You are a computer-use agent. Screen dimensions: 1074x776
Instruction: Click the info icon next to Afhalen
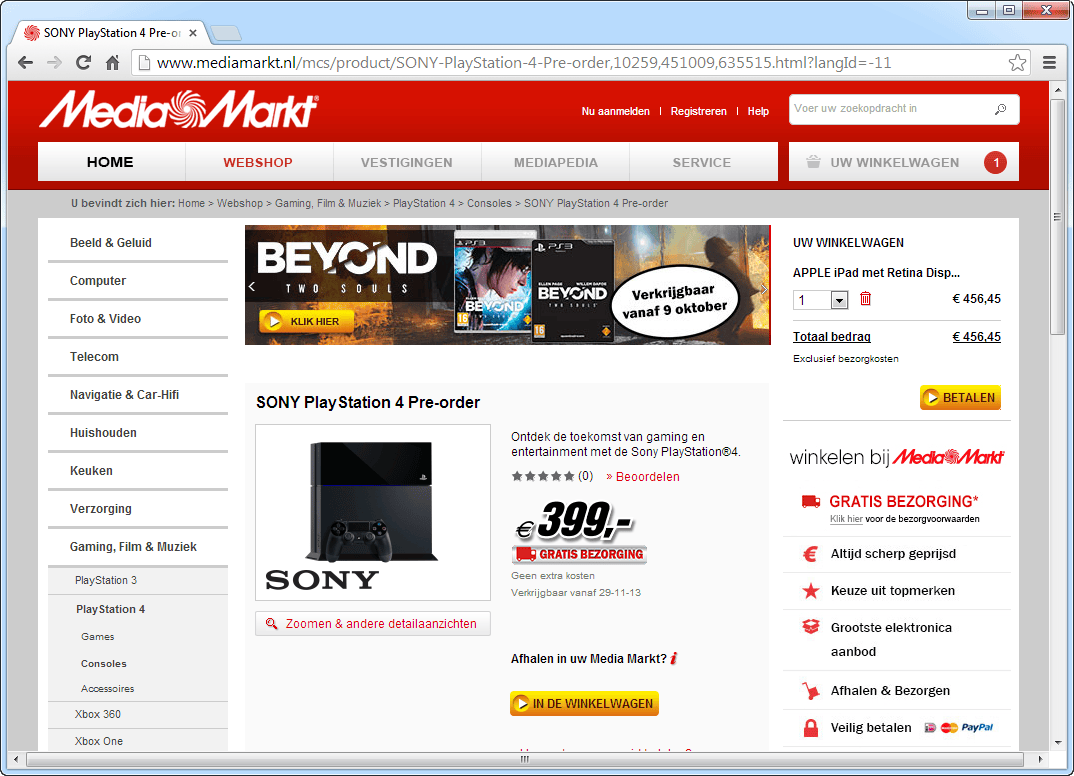[674, 658]
